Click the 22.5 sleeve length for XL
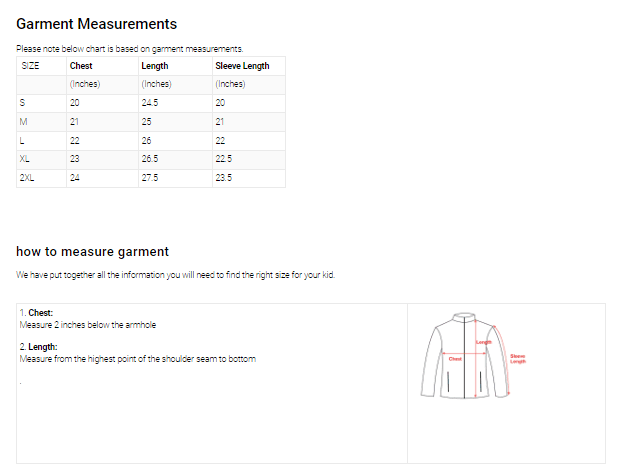 pos(223,158)
